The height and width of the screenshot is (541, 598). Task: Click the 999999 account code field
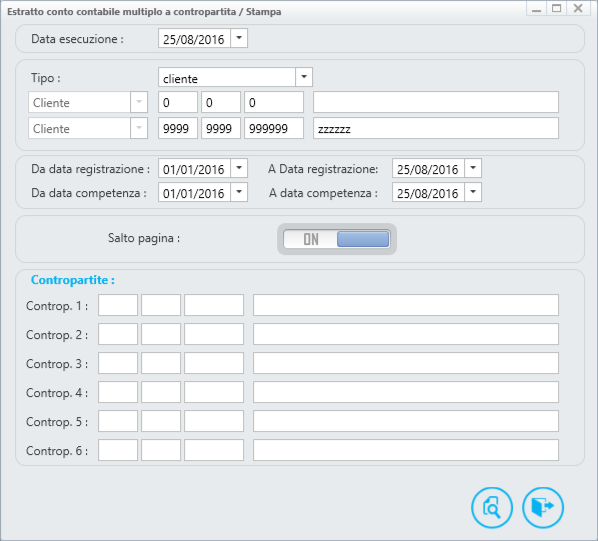click(x=274, y=128)
